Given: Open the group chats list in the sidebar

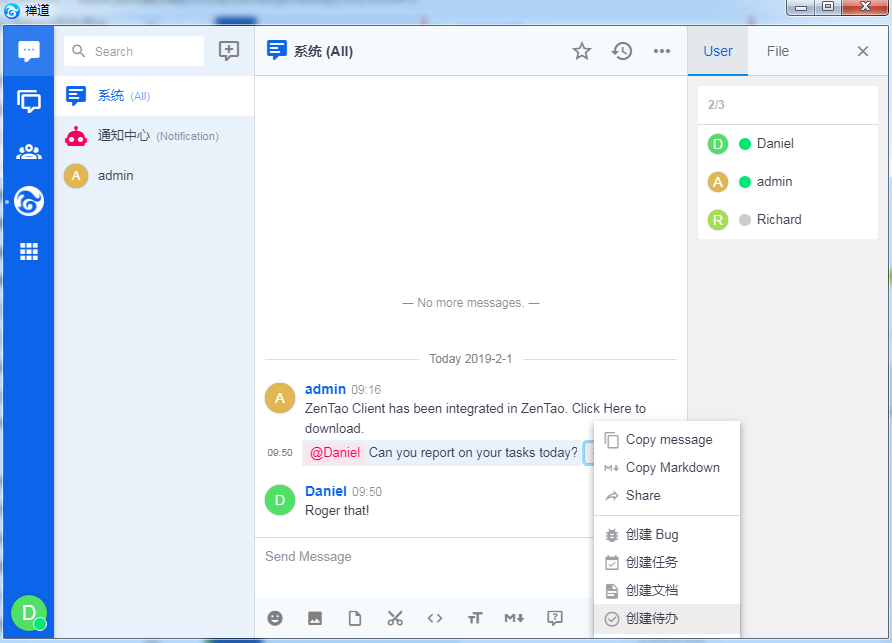Looking at the screenshot, I should pyautogui.click(x=29, y=101).
